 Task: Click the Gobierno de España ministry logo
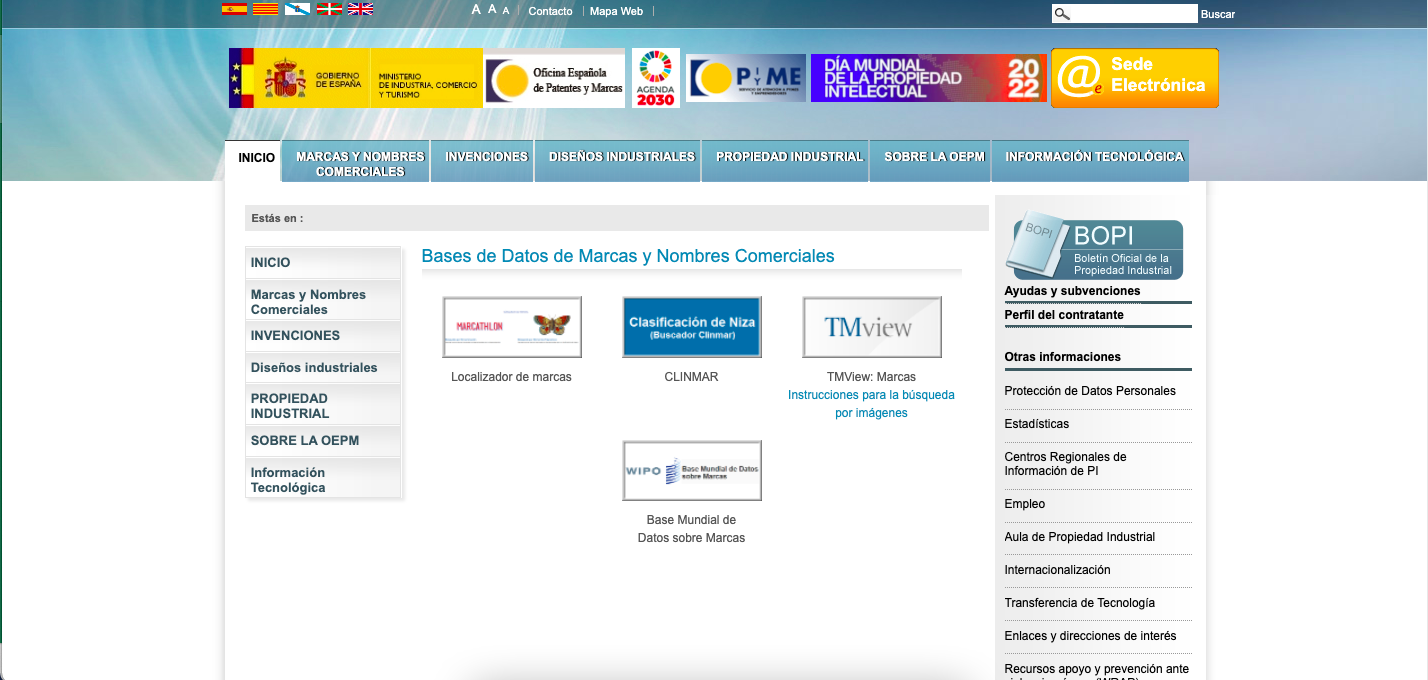[x=300, y=77]
